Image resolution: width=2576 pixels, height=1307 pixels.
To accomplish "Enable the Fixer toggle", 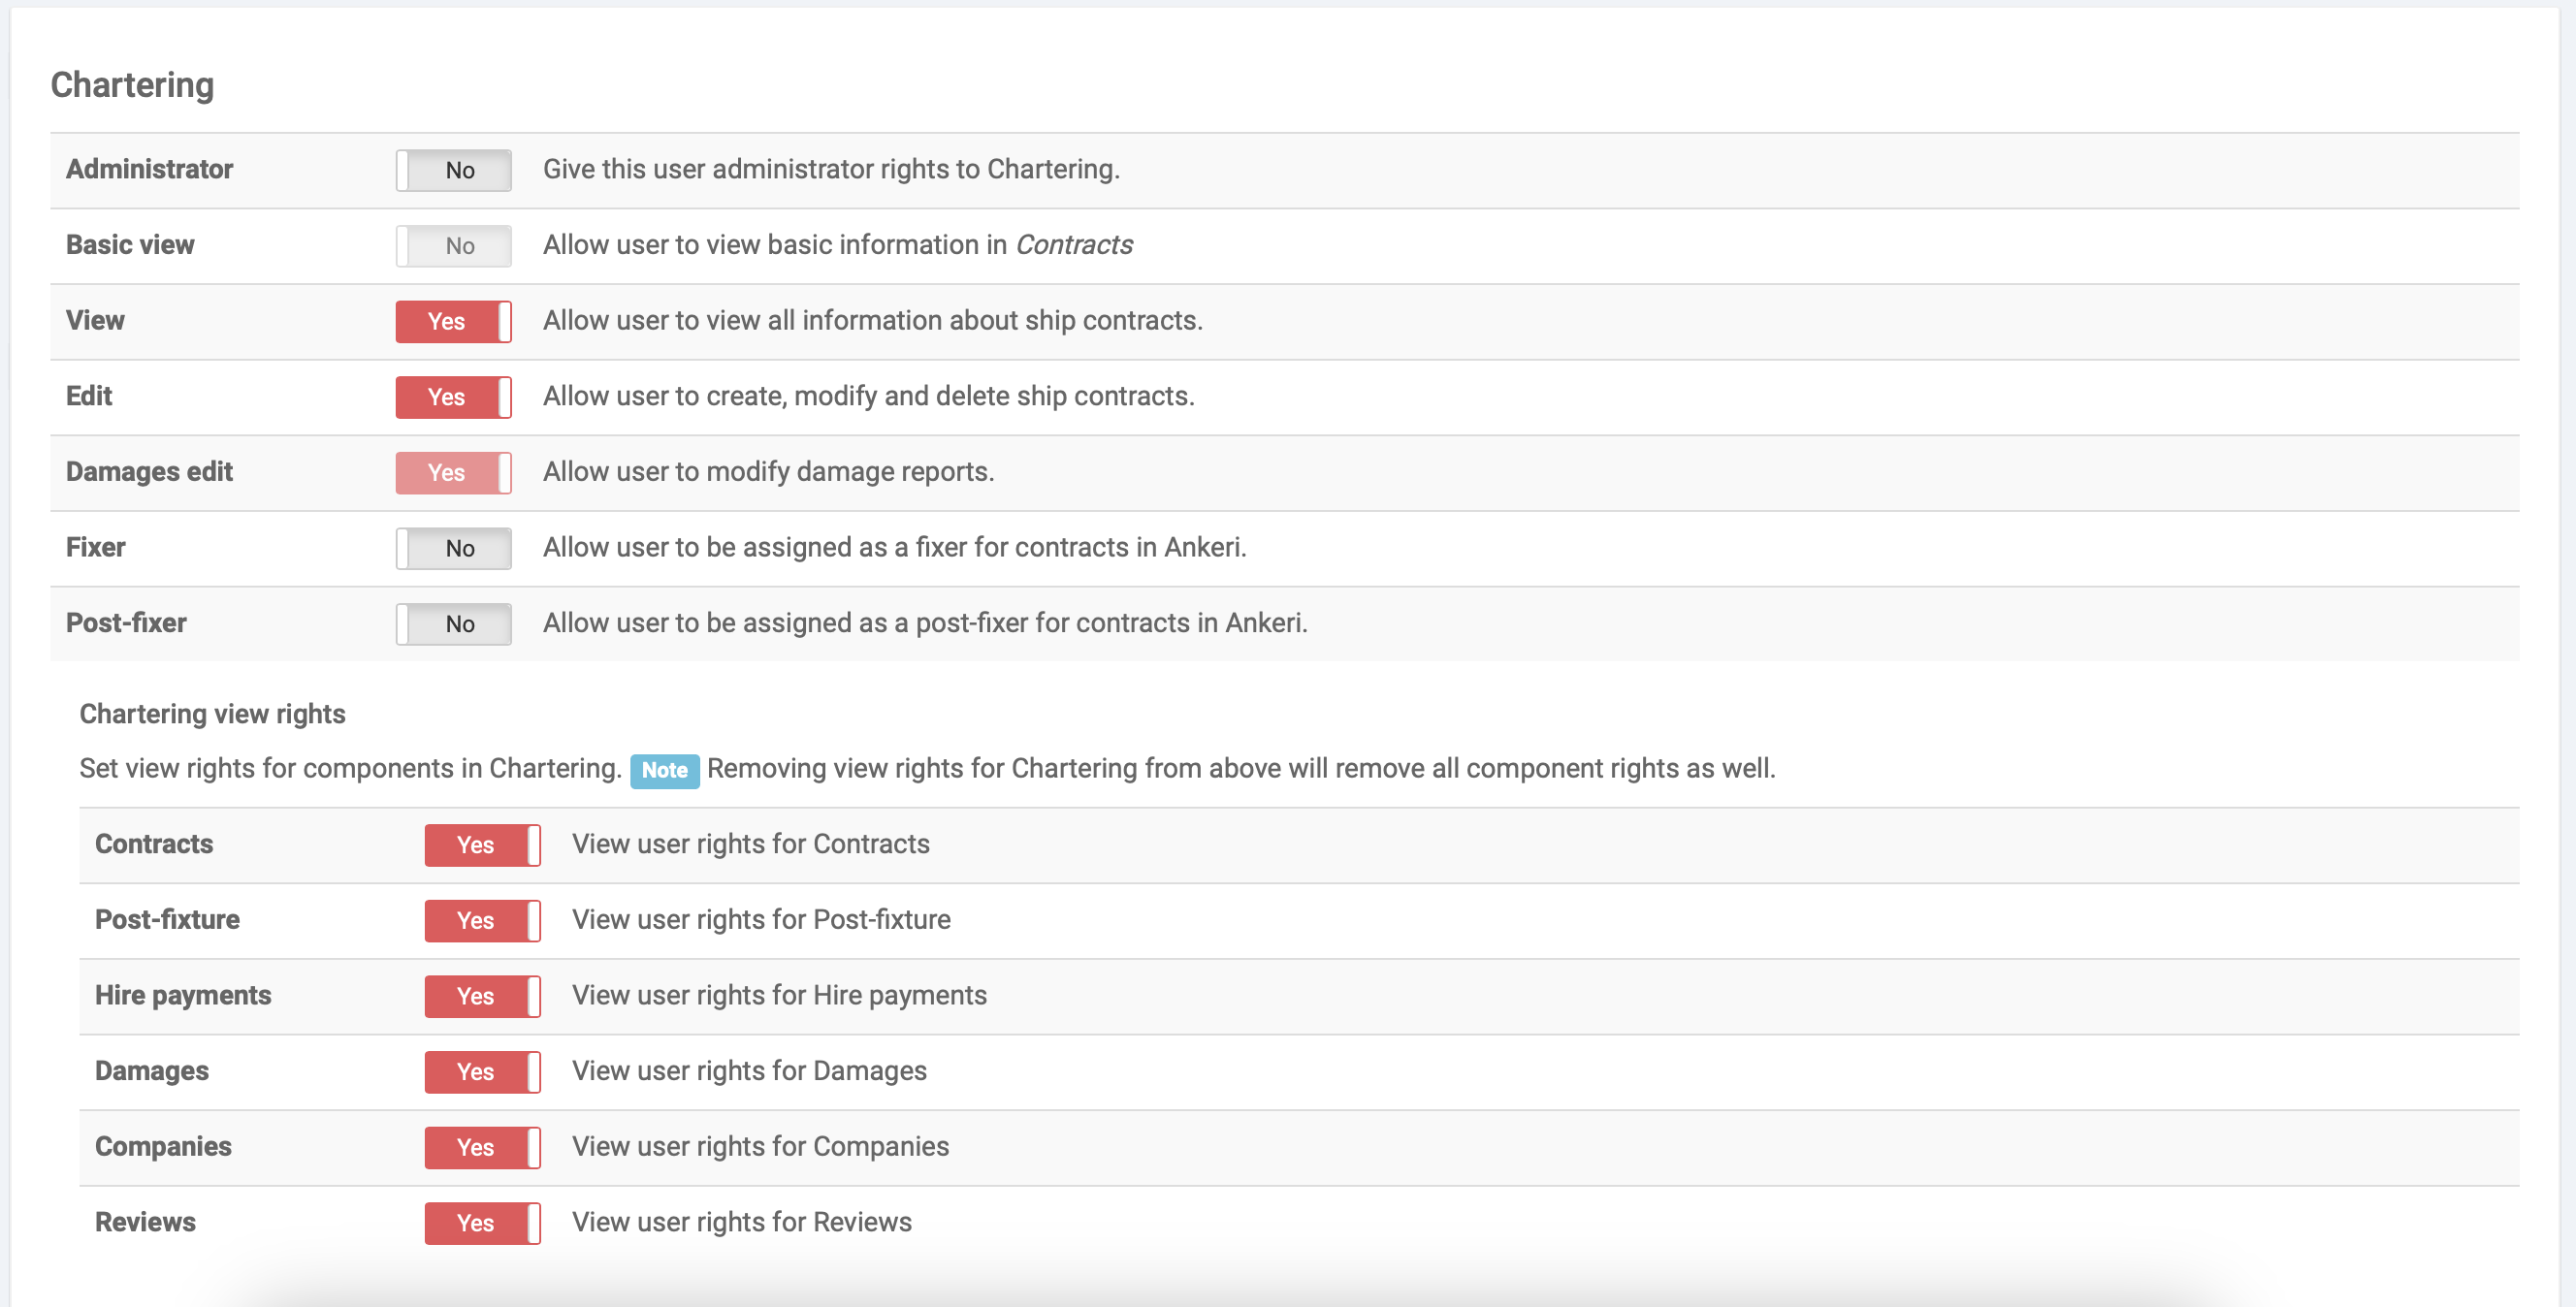I will (453, 548).
